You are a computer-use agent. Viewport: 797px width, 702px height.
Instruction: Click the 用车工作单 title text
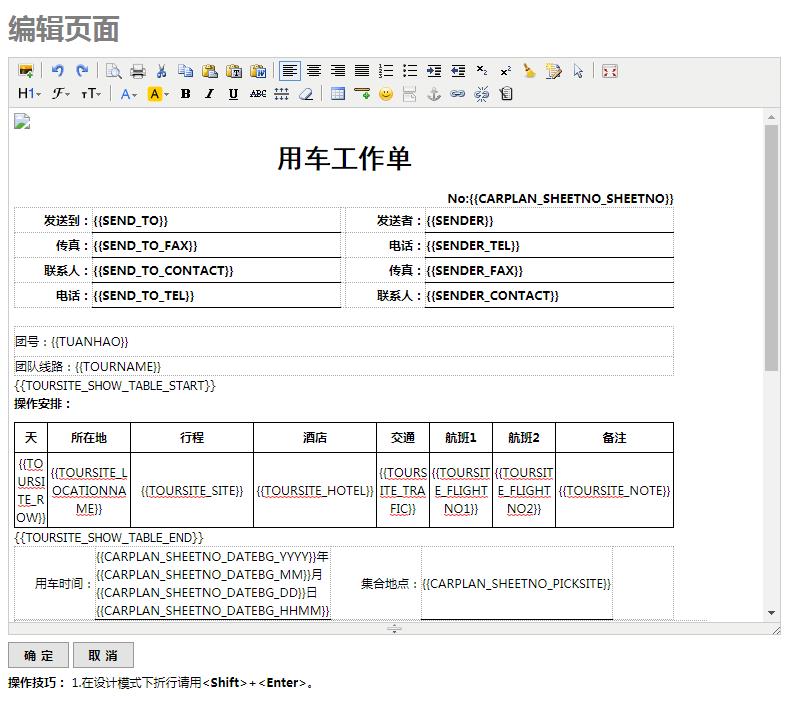[x=344, y=158]
